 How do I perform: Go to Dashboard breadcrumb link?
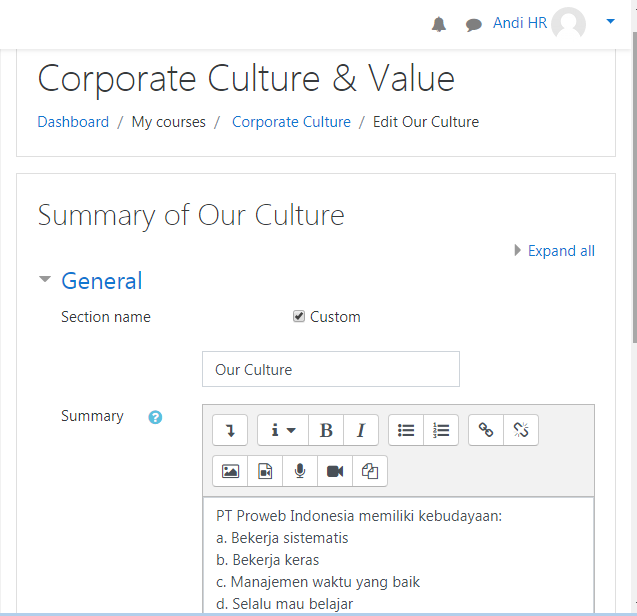point(73,122)
